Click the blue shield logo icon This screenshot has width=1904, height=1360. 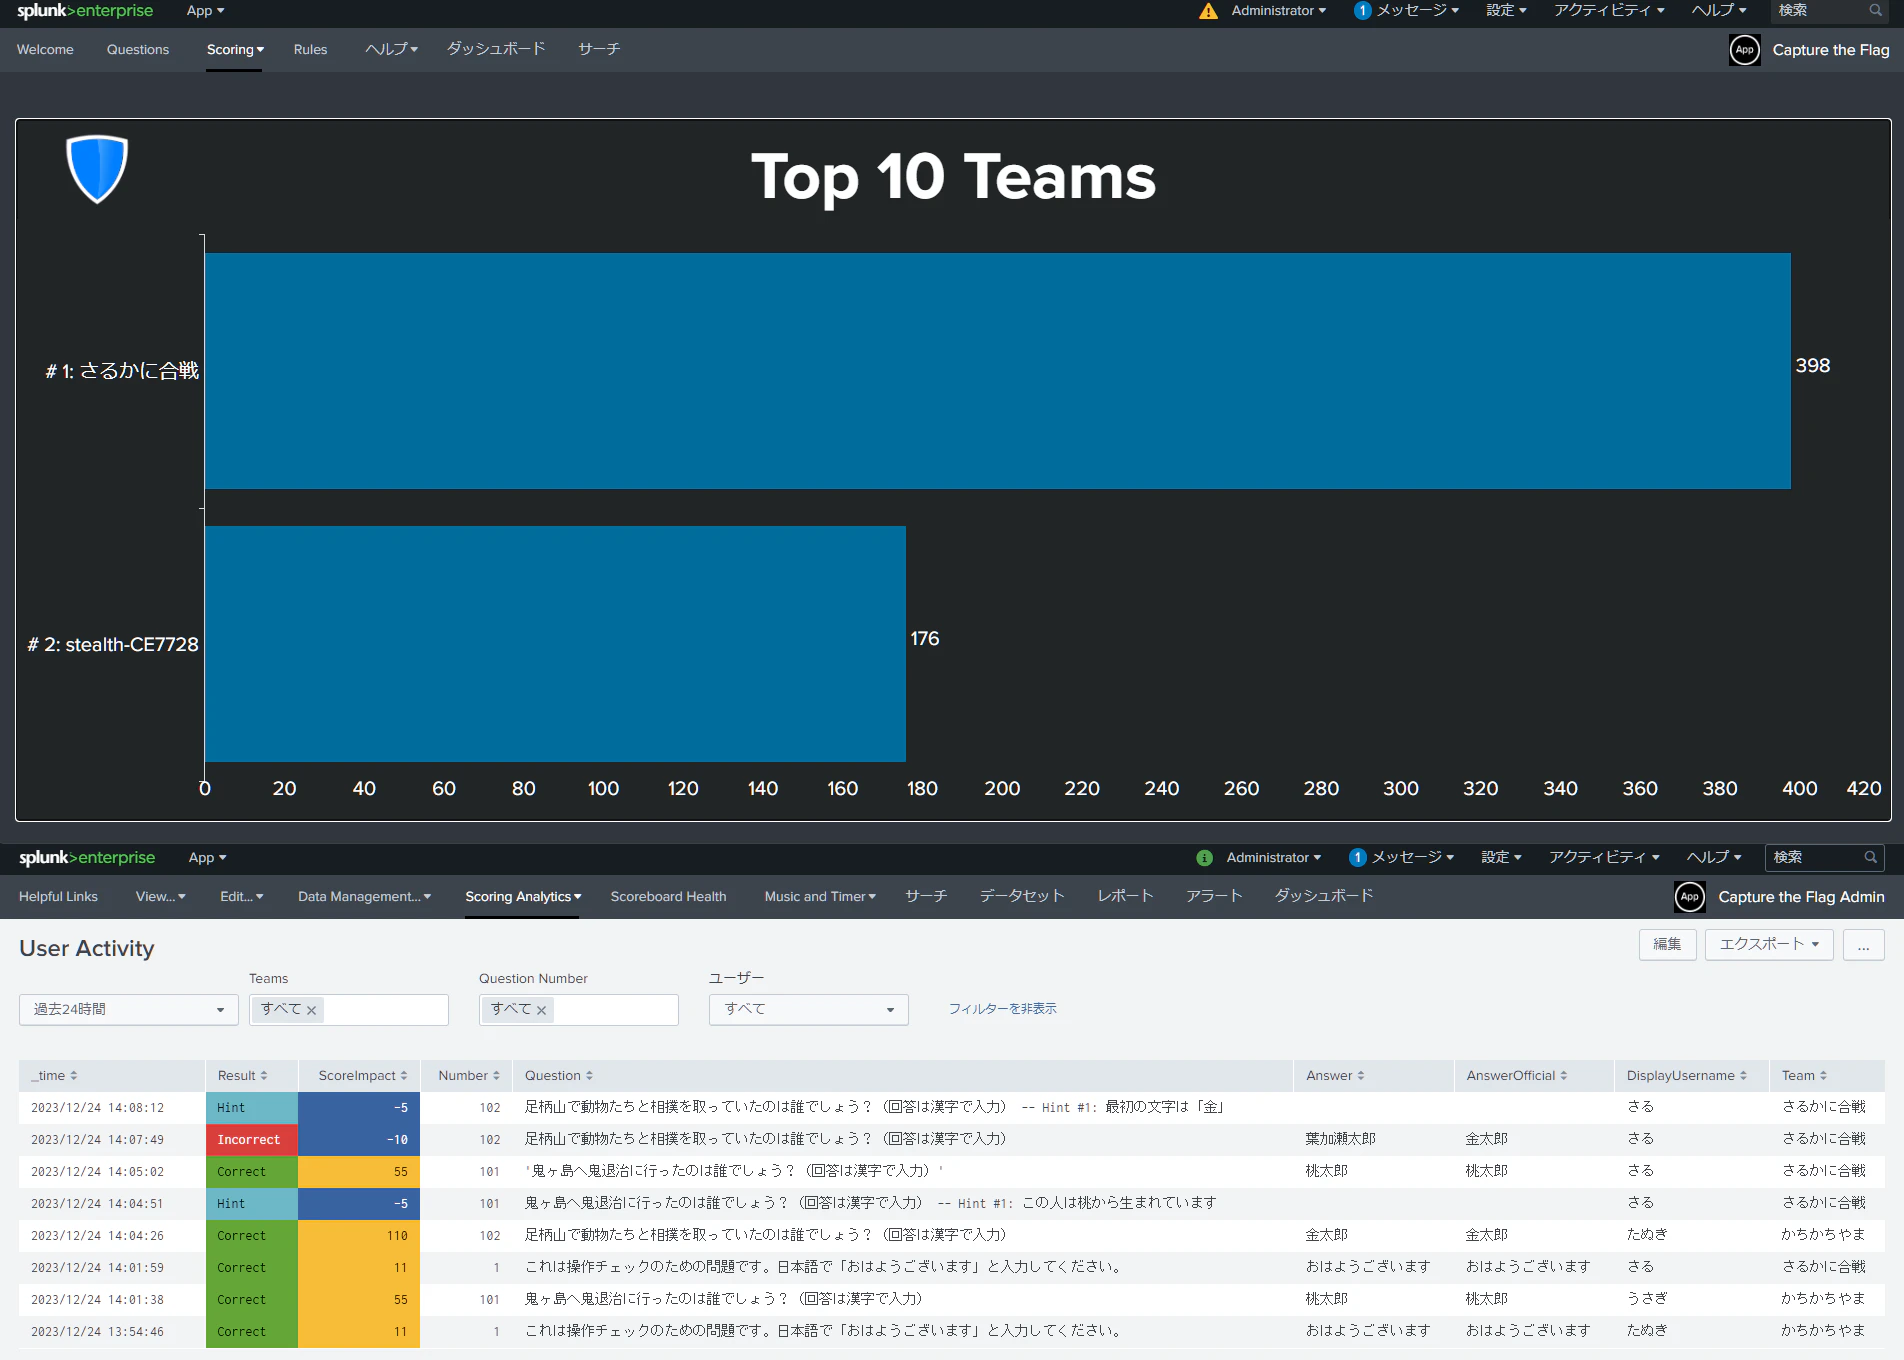97,169
